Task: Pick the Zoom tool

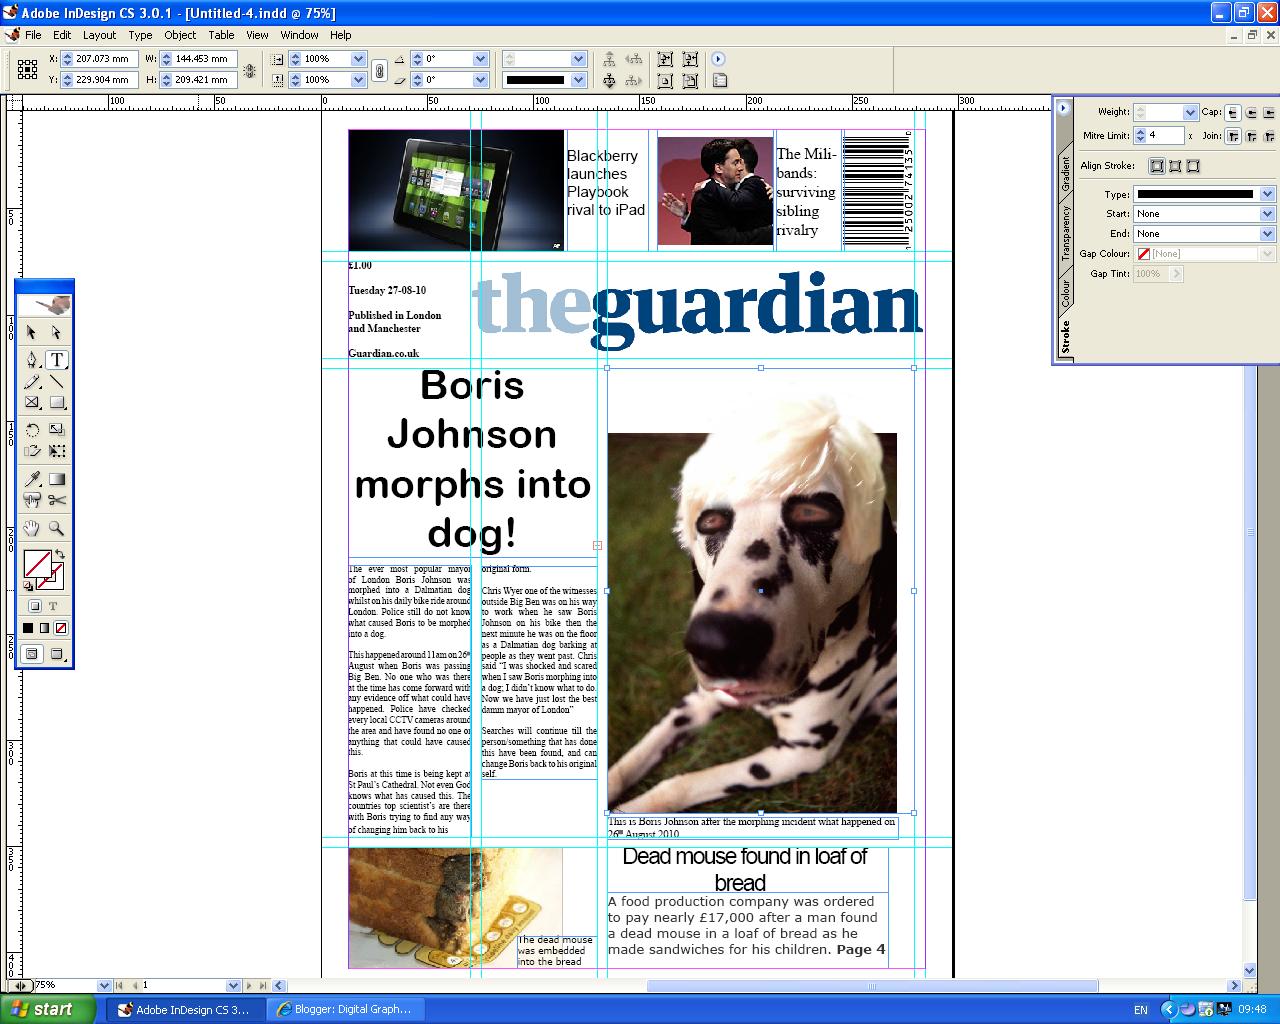Action: coord(56,528)
